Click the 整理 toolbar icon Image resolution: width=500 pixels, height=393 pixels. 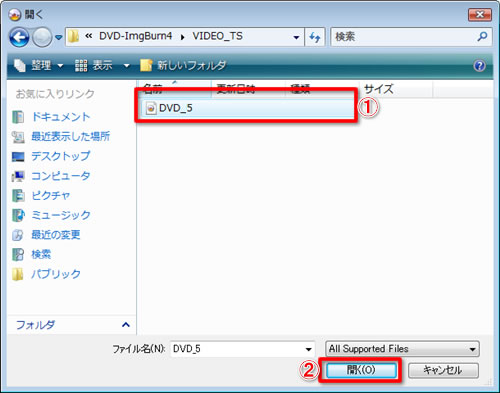(x=20, y=65)
